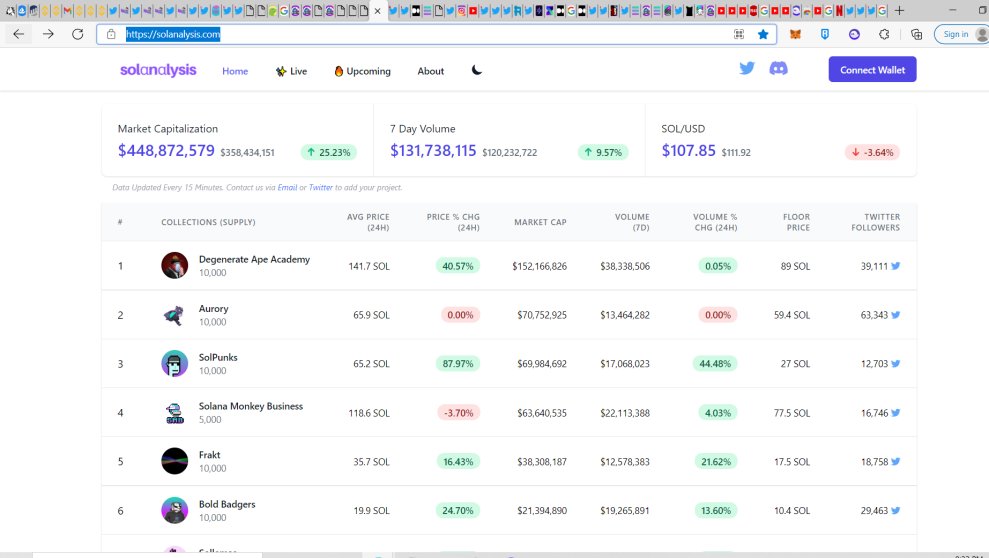Click Frakt row Twitter bird icon

(x=896, y=462)
